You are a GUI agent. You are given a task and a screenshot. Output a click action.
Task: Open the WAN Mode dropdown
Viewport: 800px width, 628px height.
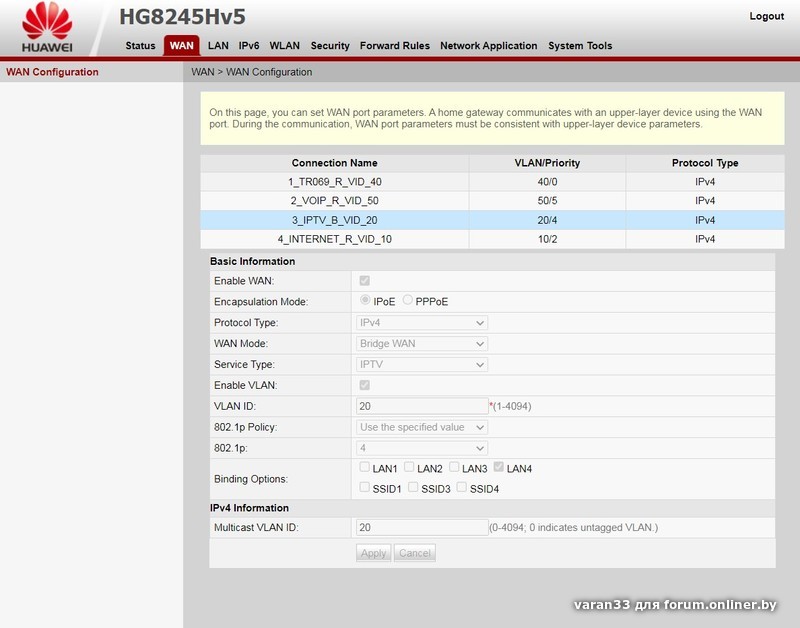pyautogui.click(x=422, y=344)
